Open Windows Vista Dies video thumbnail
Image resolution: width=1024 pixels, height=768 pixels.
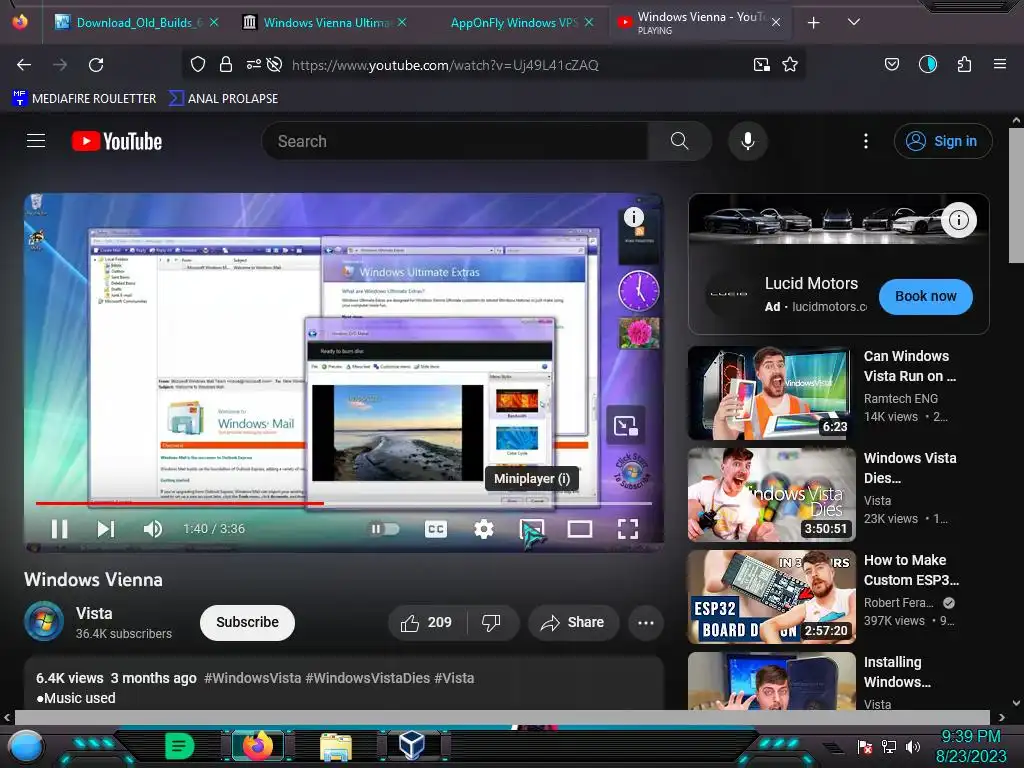coord(771,495)
